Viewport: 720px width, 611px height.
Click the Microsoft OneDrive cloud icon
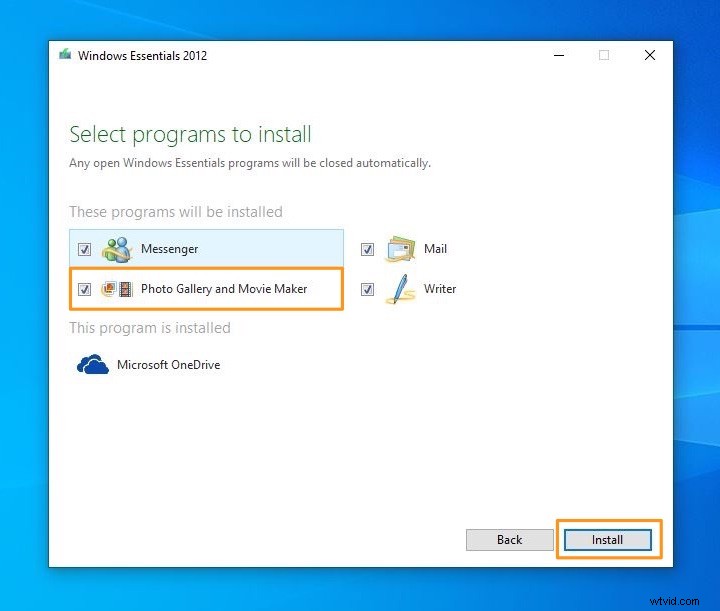[x=92, y=365]
